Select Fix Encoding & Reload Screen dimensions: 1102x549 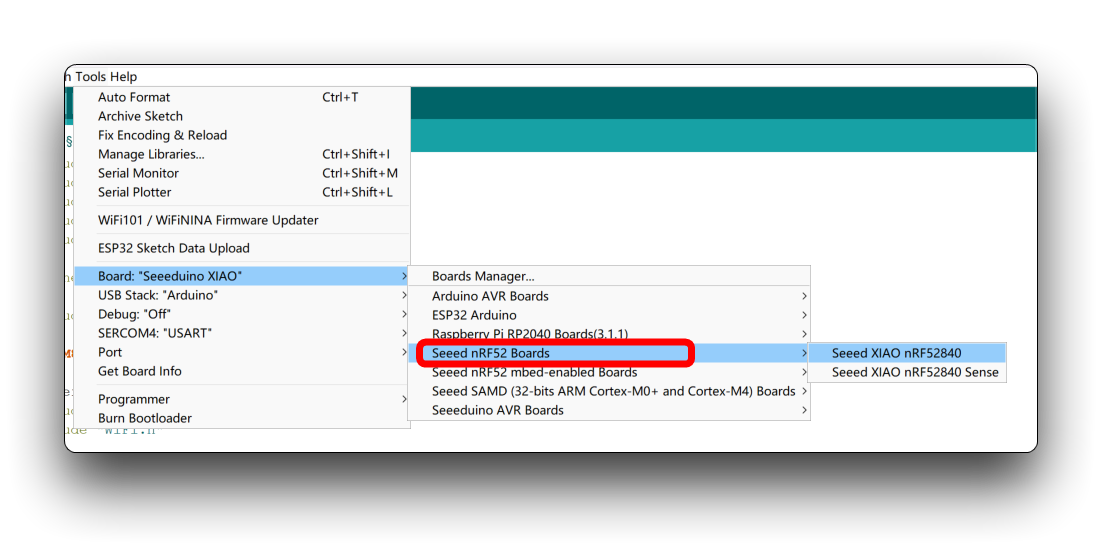coord(242,135)
